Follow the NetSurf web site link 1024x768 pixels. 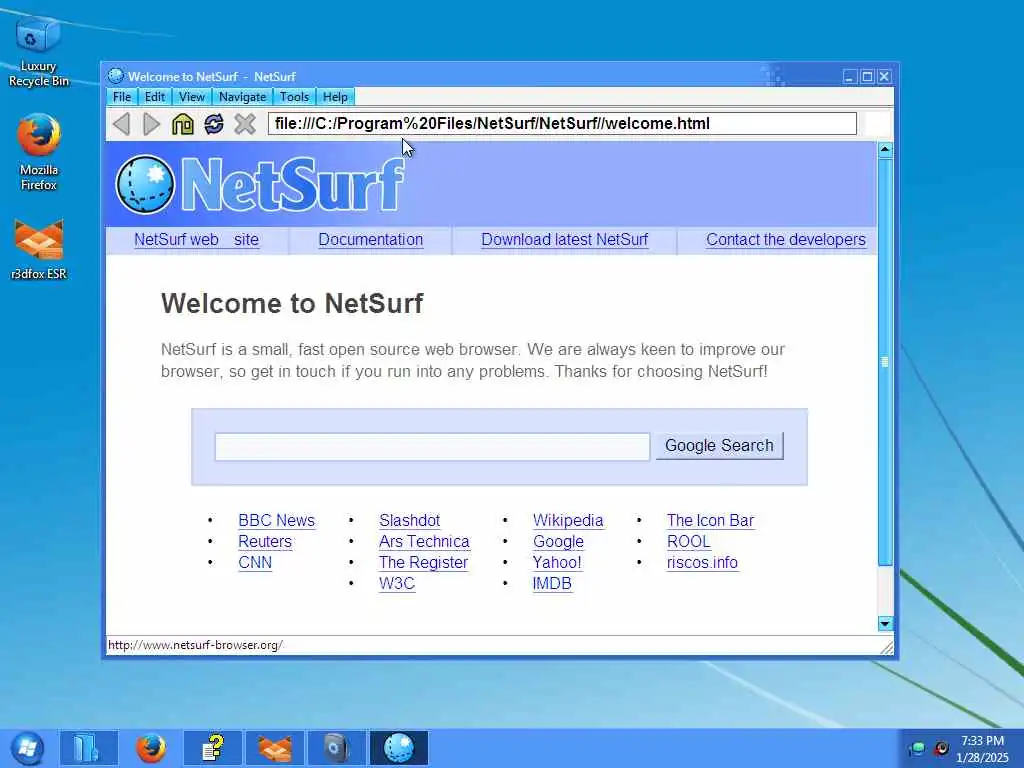click(x=197, y=240)
